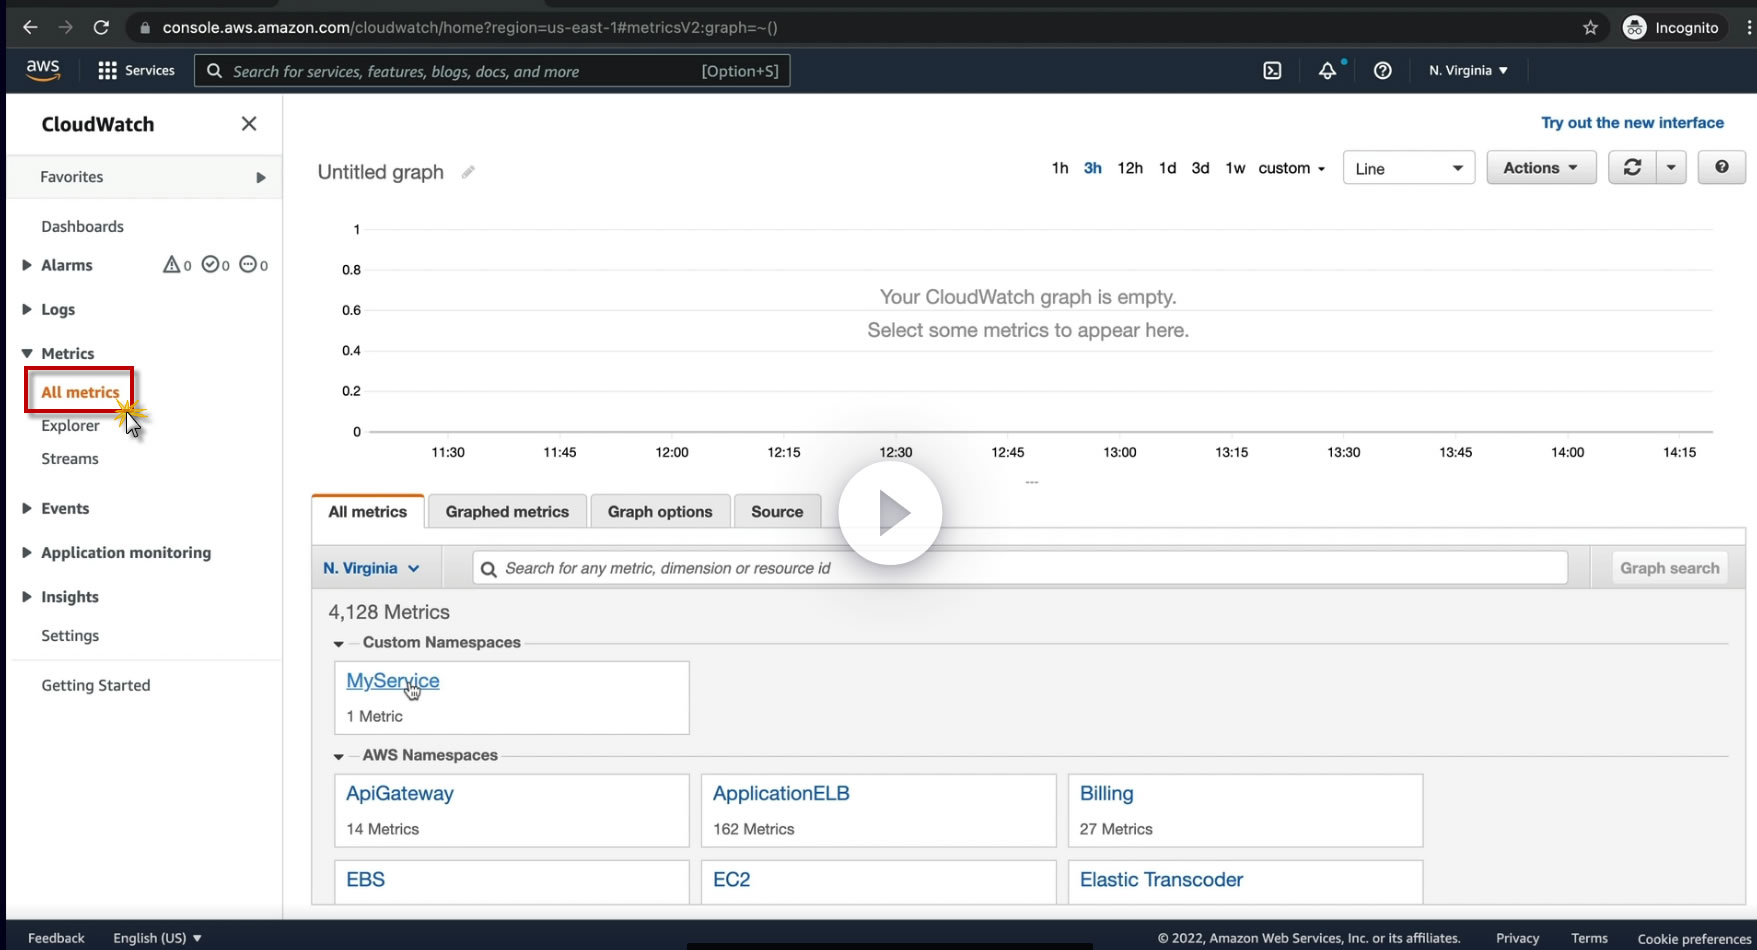Click the Graph search button
This screenshot has height=950, width=1757.
(x=1669, y=568)
